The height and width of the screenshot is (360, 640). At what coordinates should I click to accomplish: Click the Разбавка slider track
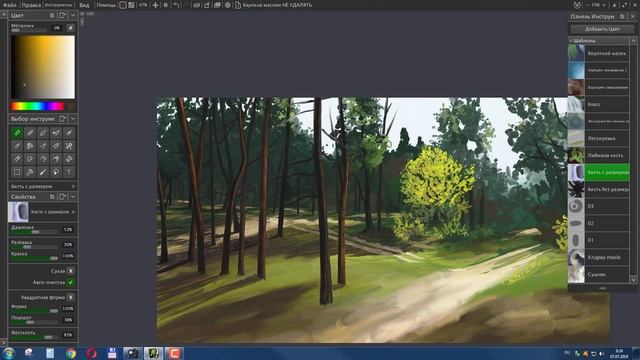pyautogui.click(x=35, y=247)
